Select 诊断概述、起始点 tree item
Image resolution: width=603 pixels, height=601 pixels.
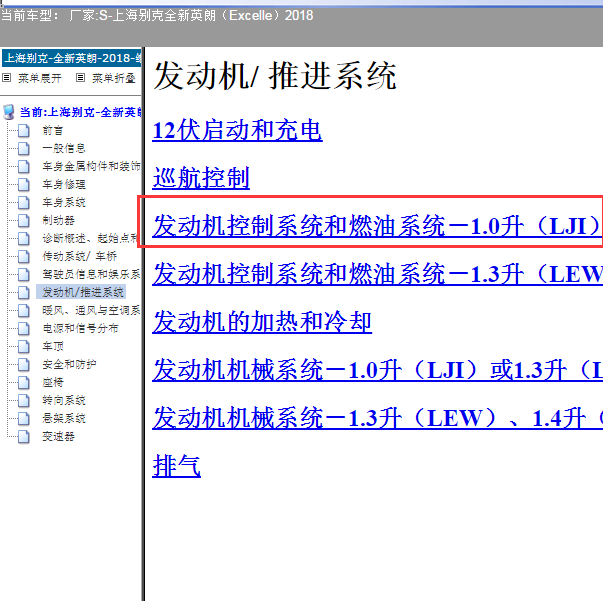click(90, 238)
